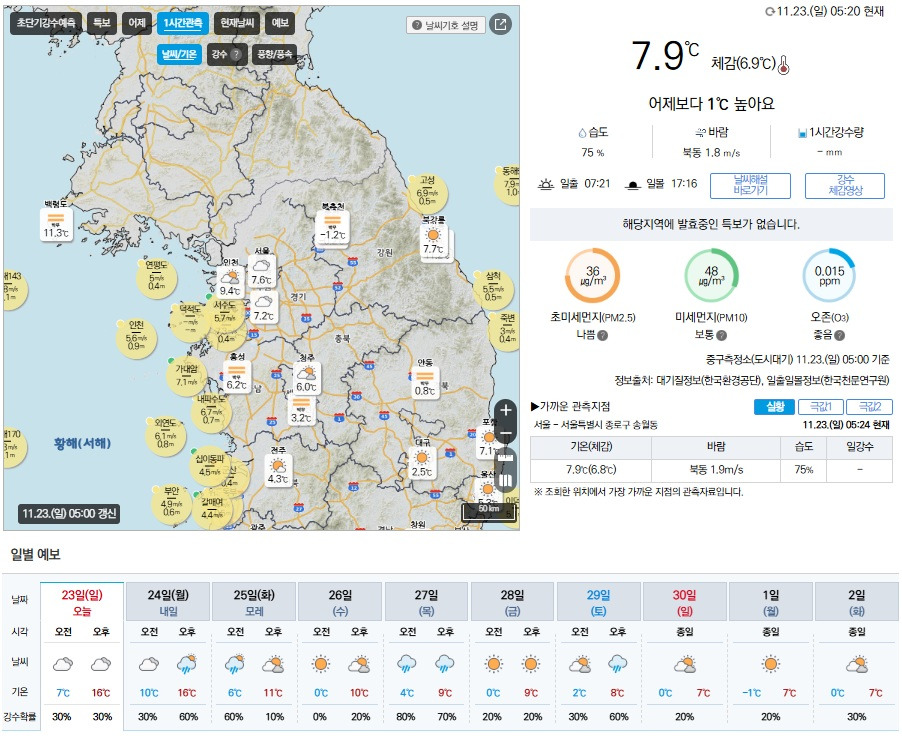Click the 11.23.(일) 05:00 갱신 timestamp label
The width and height of the screenshot is (902, 738).
coord(70,513)
